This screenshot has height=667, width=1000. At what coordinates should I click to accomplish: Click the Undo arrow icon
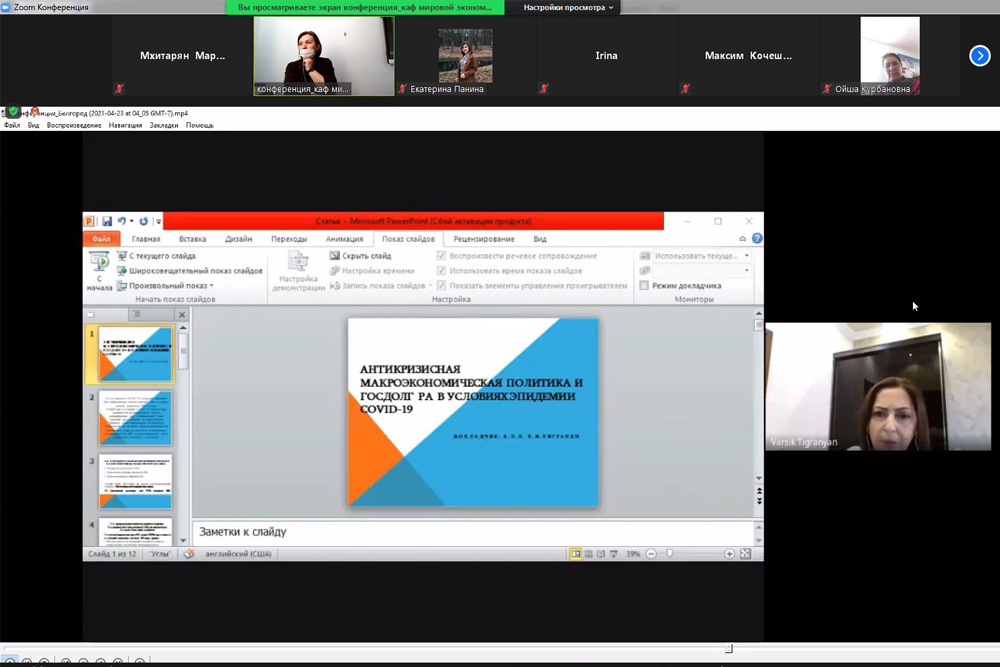pos(122,221)
